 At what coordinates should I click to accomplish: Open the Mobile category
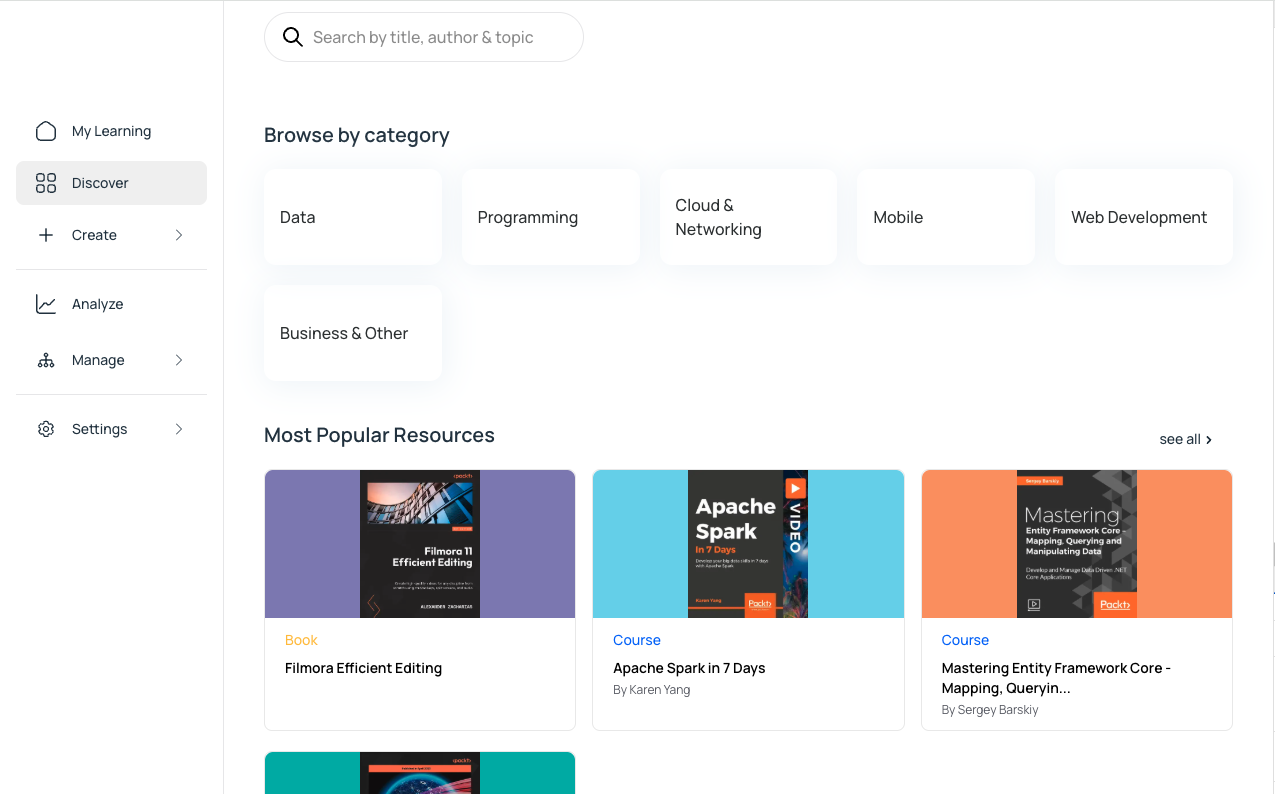pyautogui.click(x=946, y=217)
